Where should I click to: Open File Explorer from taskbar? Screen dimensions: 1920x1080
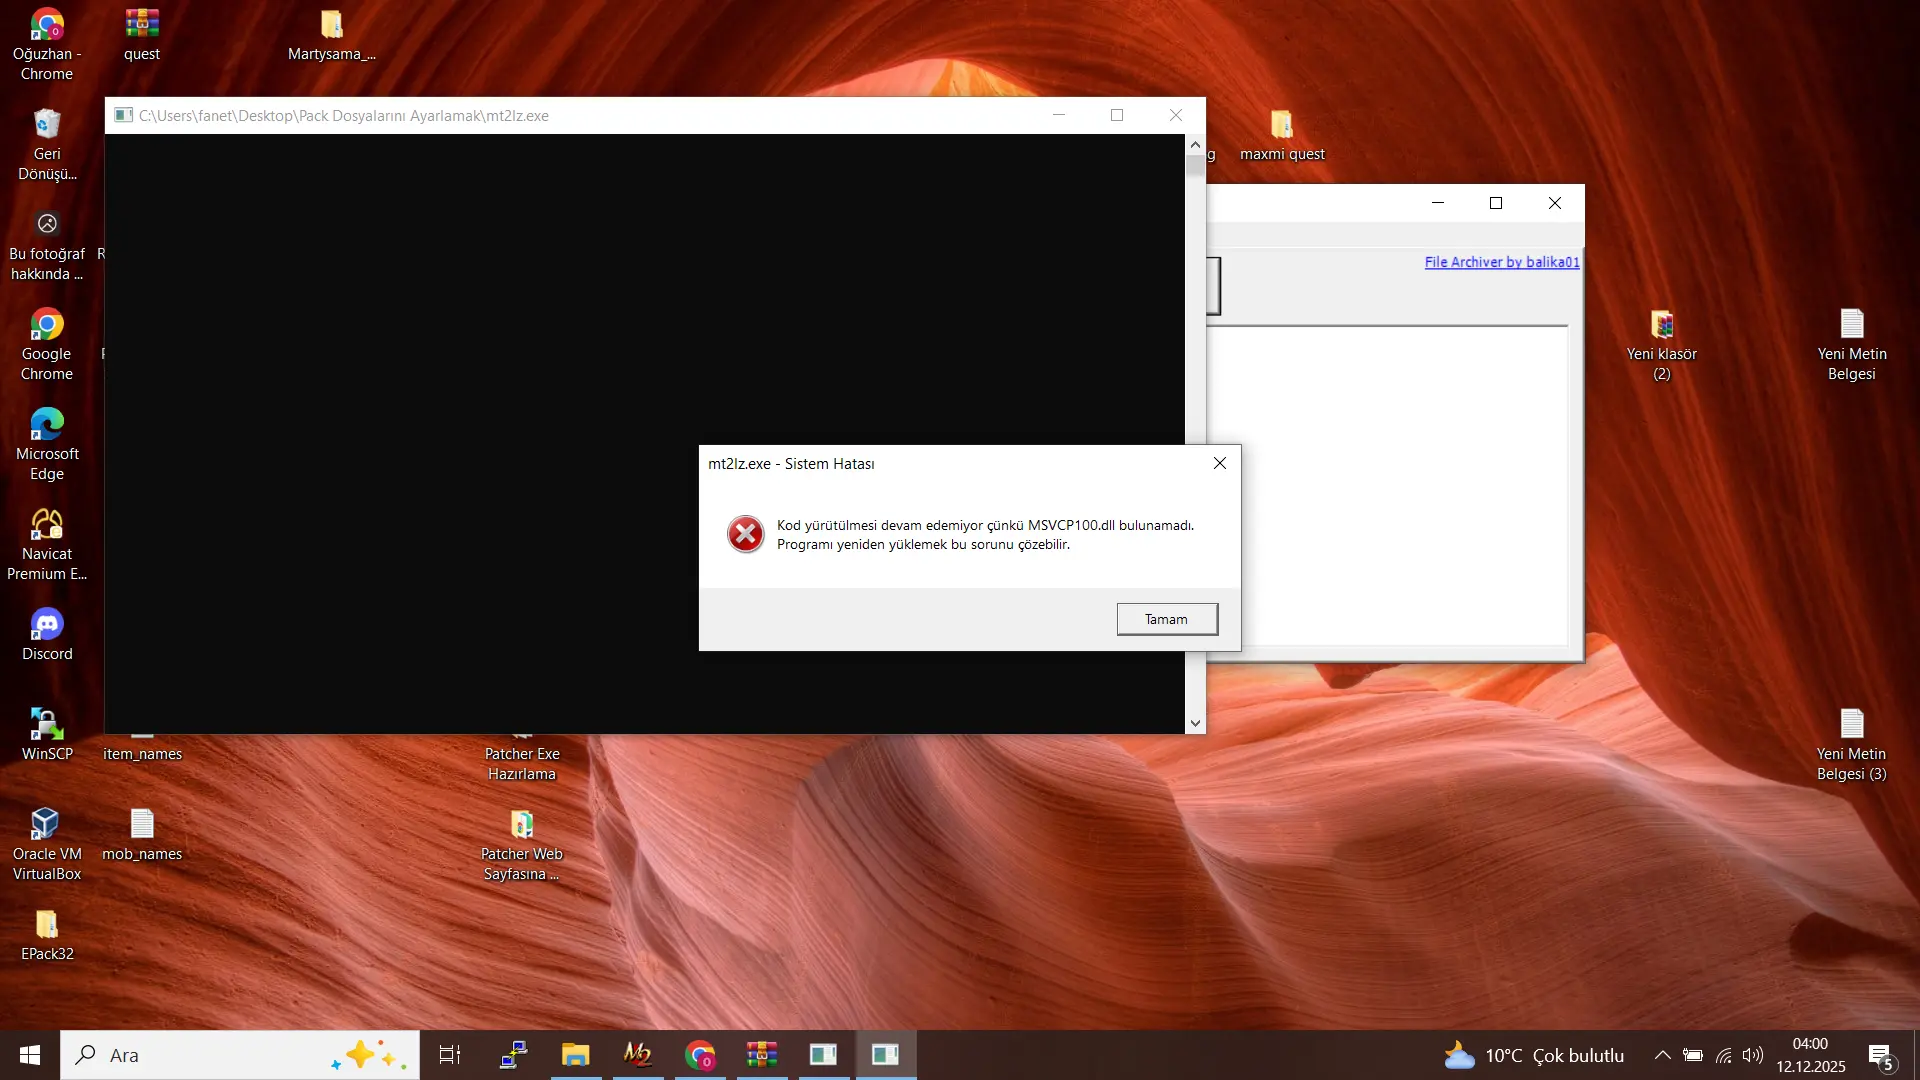pos(576,1055)
